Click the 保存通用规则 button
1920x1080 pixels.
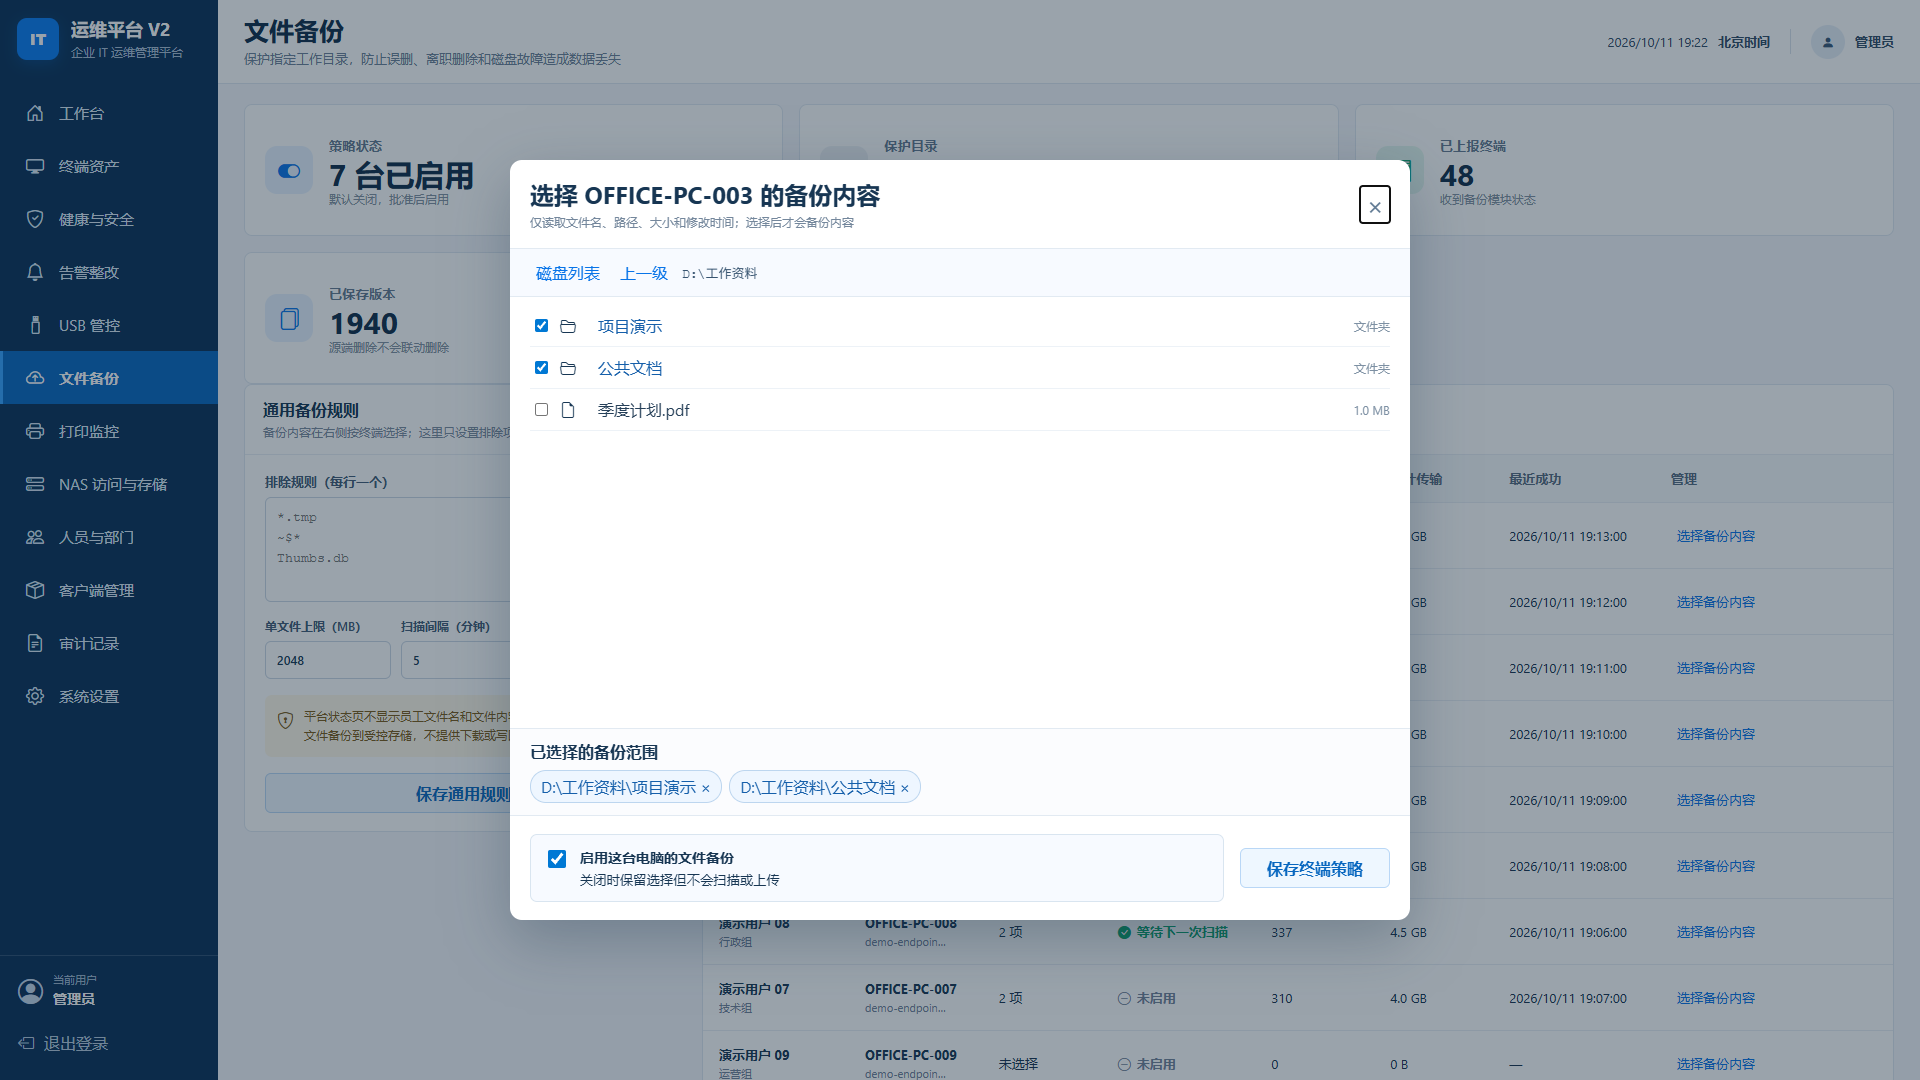click(388, 793)
